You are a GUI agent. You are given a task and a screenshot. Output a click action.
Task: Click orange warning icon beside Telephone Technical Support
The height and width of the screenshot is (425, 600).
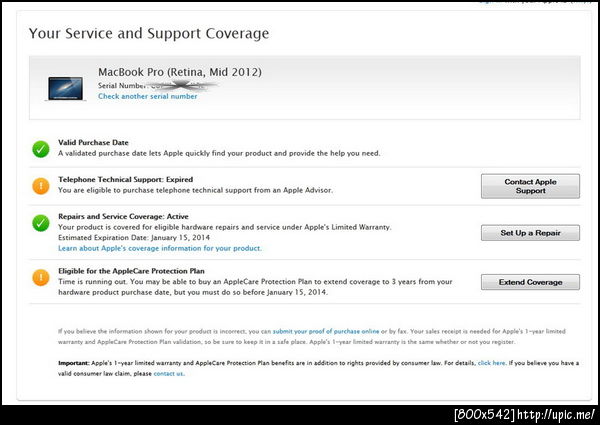coord(41,186)
